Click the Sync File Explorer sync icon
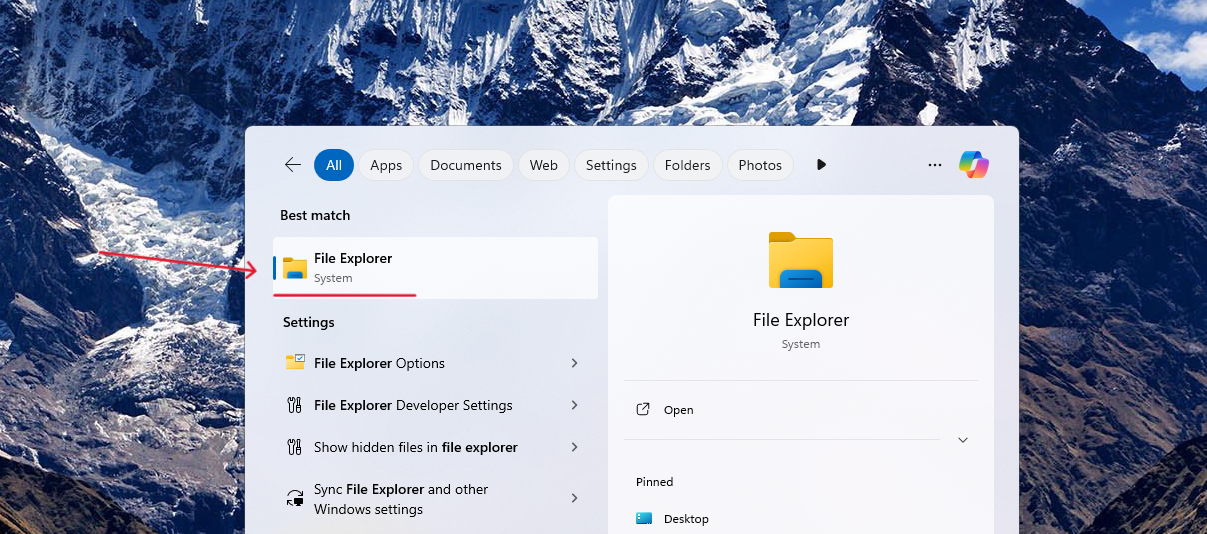The width and height of the screenshot is (1207, 534). (x=295, y=498)
